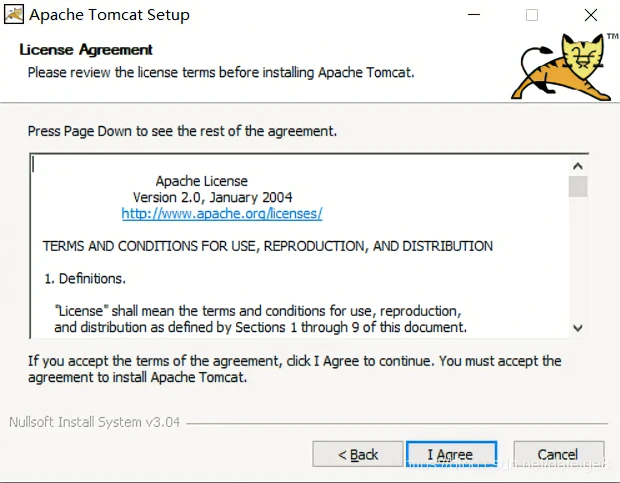The width and height of the screenshot is (620, 483).
Task: Close the Apache Tomcat Setup dialog
Action: (591, 15)
